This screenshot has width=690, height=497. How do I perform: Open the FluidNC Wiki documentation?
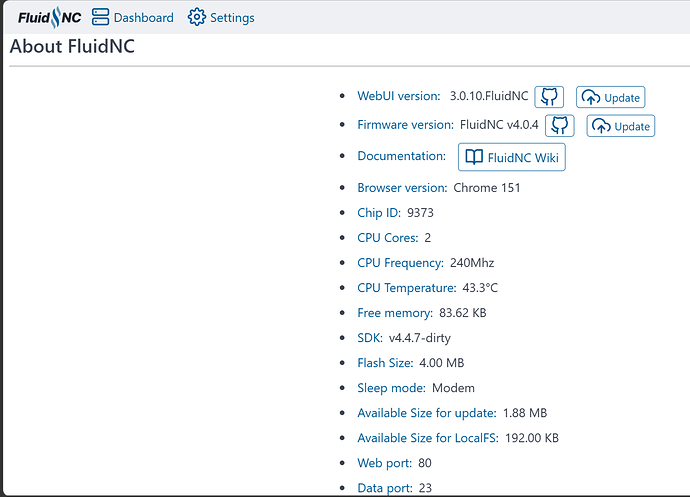512,157
